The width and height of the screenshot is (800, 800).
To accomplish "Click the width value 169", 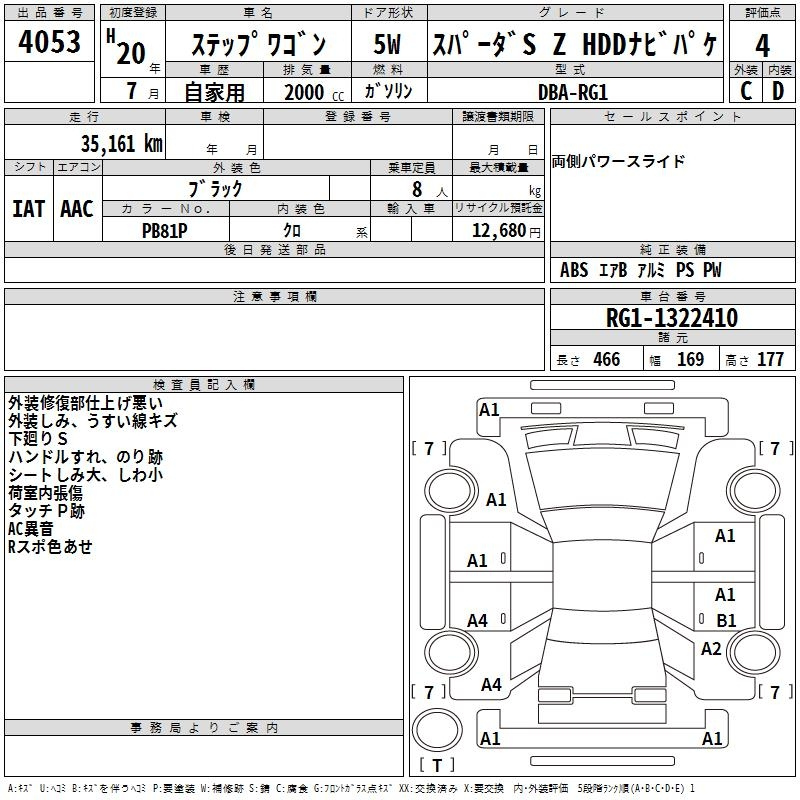I will click(x=690, y=359).
